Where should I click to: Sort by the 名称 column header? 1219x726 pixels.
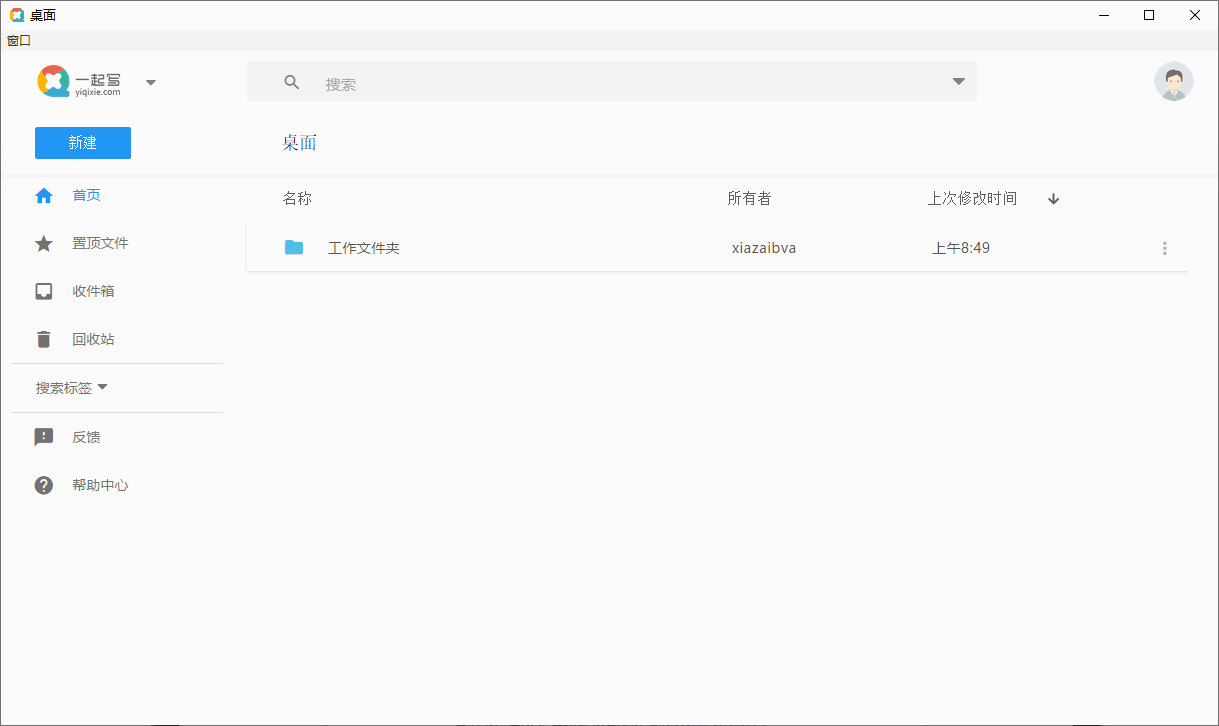point(297,199)
